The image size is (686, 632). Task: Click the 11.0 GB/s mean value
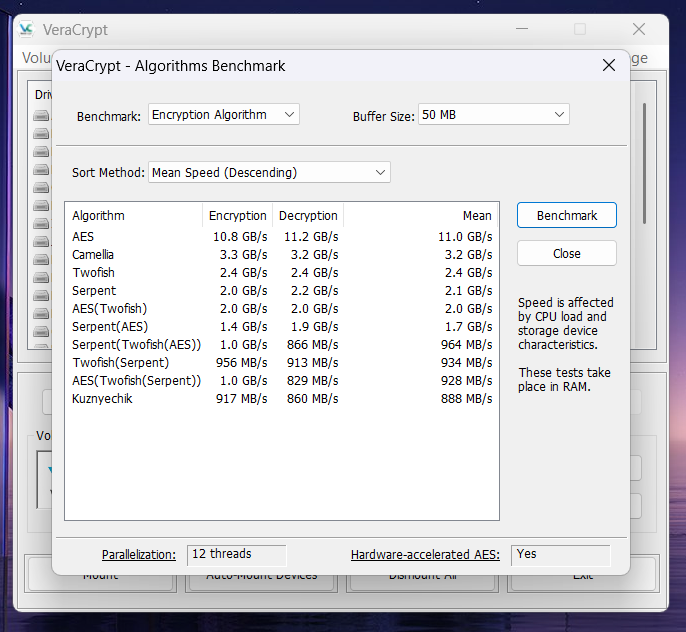pos(465,237)
